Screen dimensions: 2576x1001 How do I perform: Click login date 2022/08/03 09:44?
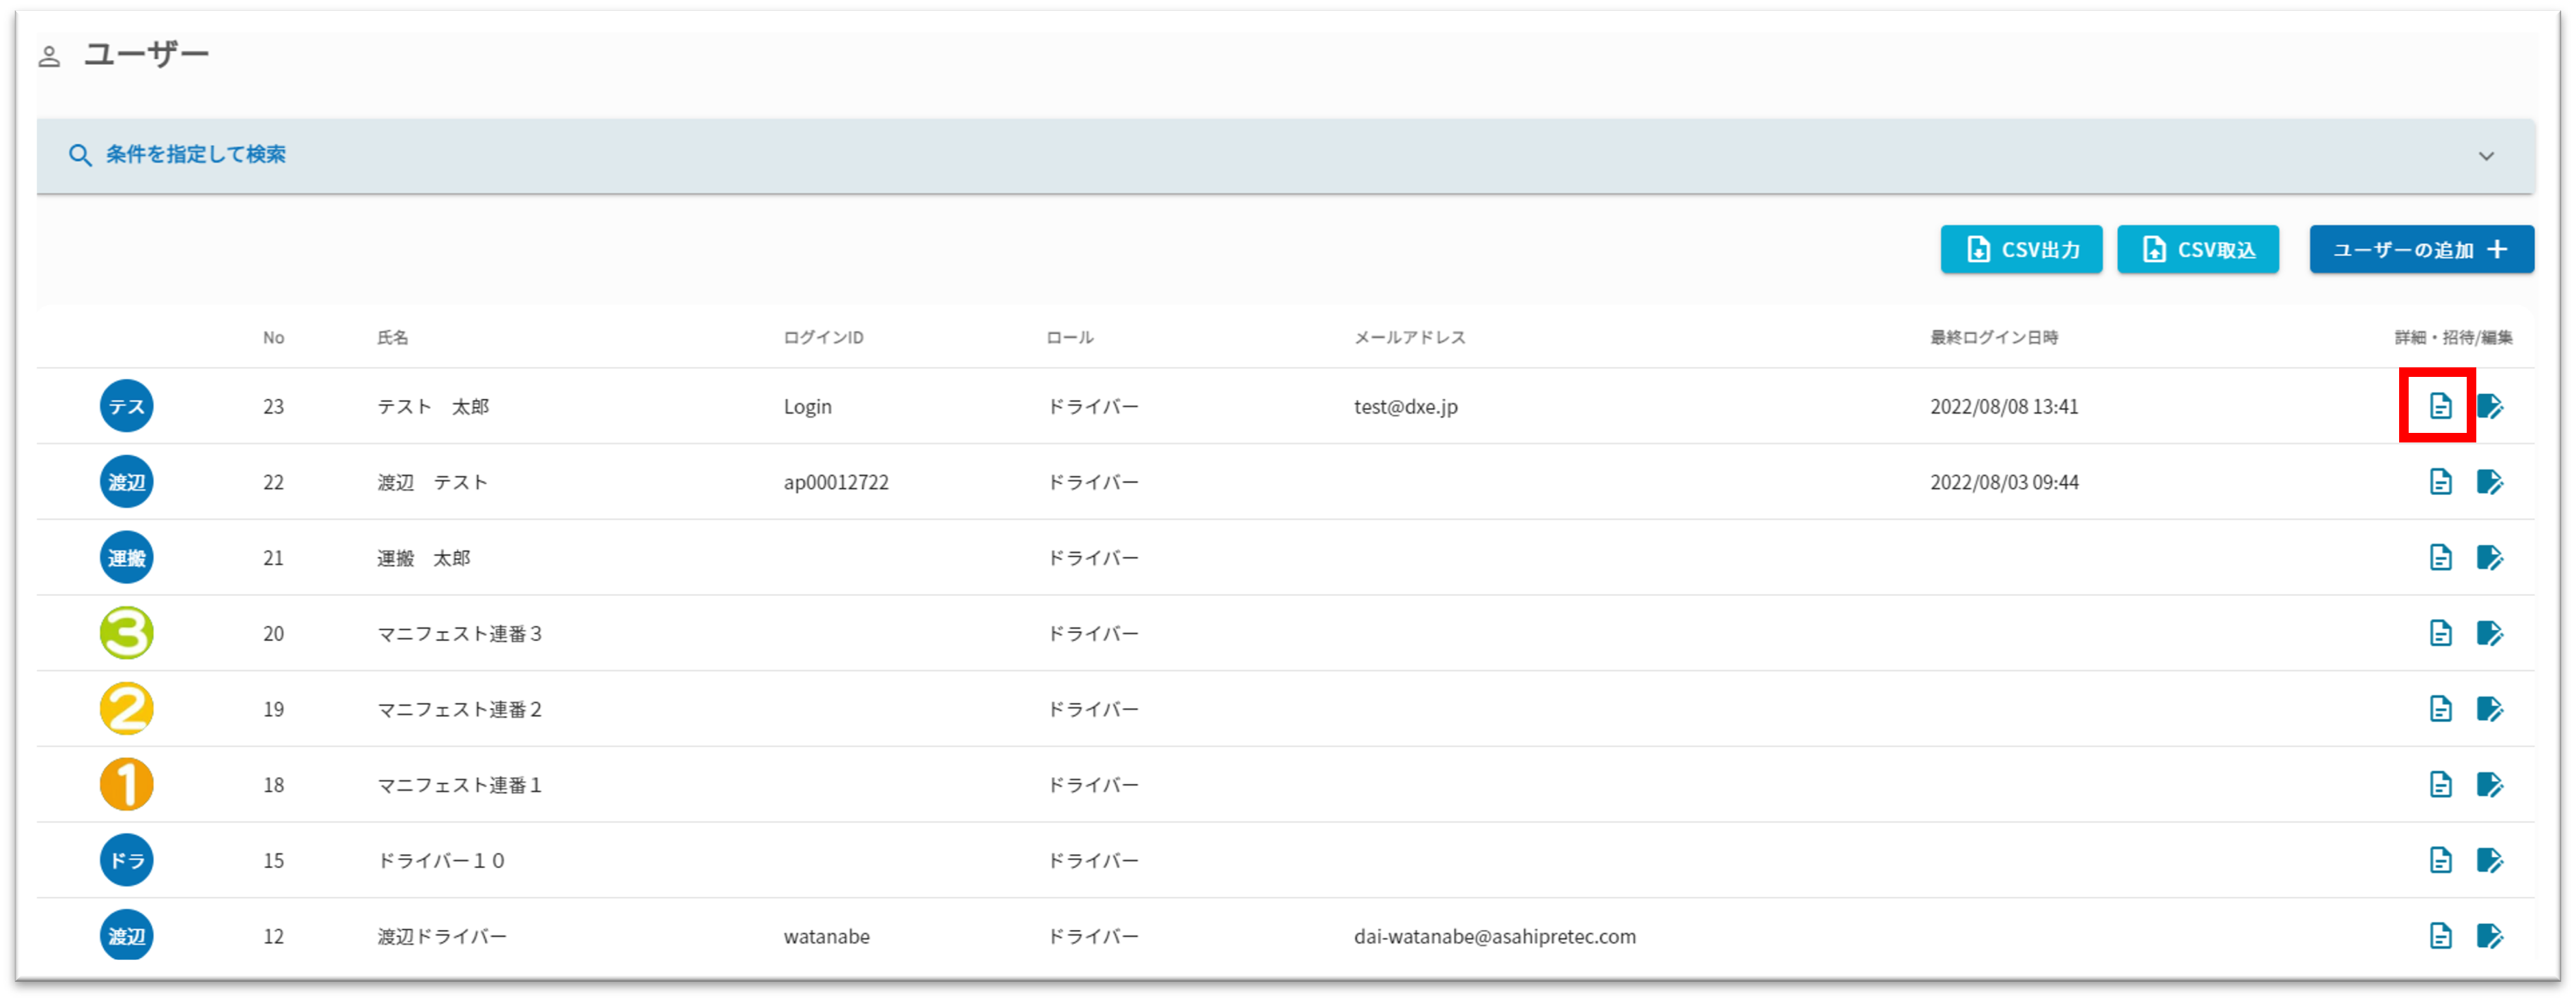point(2004,482)
